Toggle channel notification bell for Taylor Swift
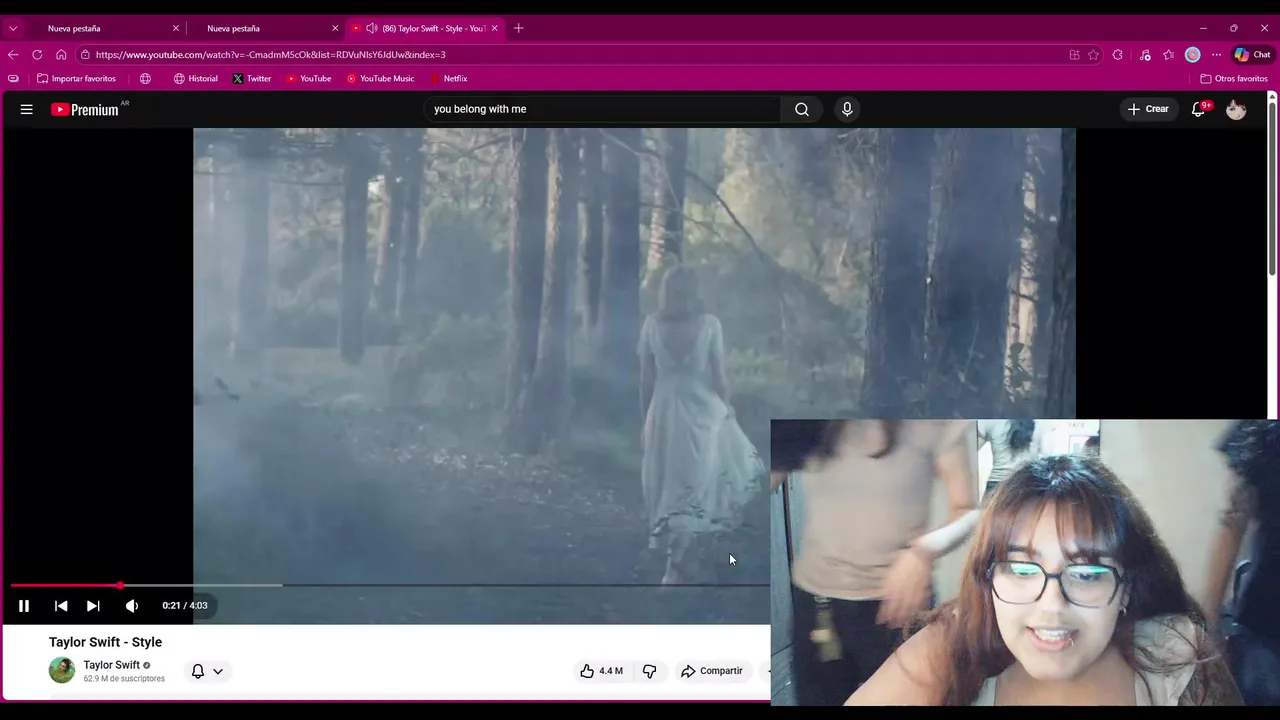The width and height of the screenshot is (1280, 720). pyautogui.click(x=198, y=671)
